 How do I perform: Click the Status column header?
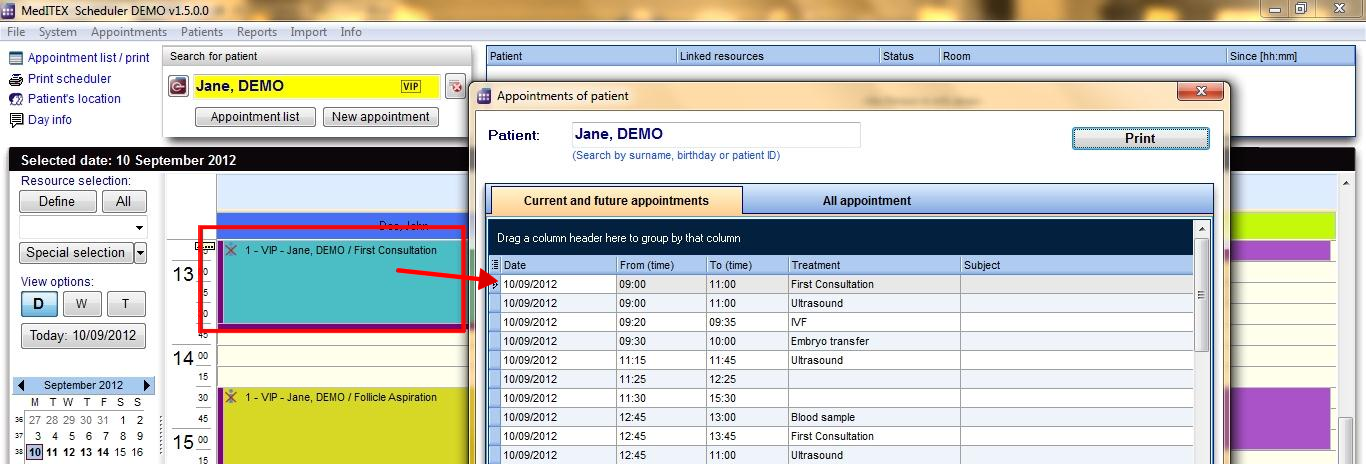tap(909, 56)
